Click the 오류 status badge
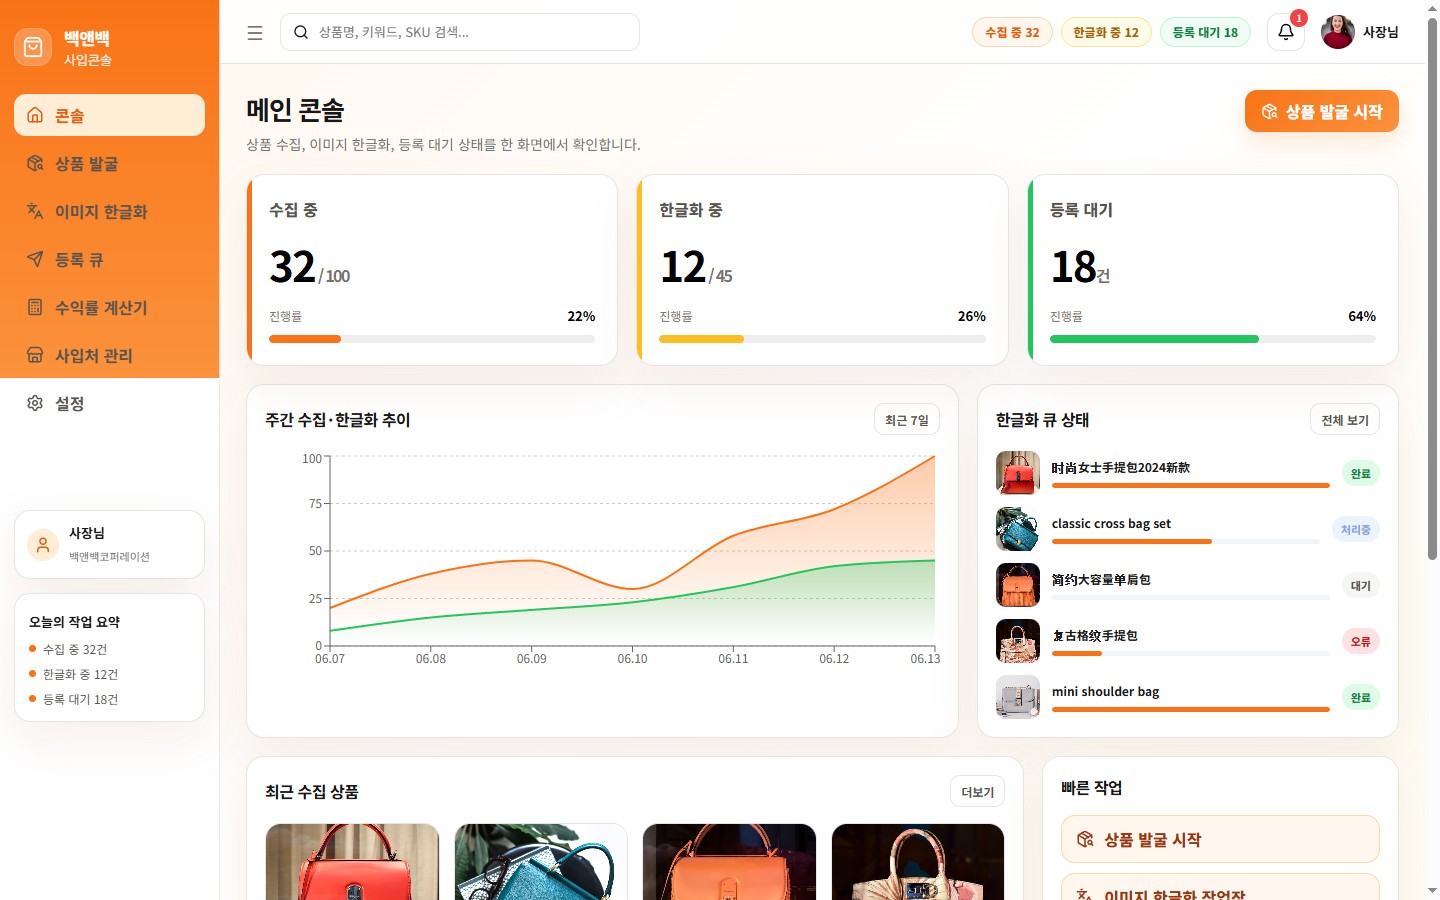The width and height of the screenshot is (1440, 900). [x=1360, y=641]
